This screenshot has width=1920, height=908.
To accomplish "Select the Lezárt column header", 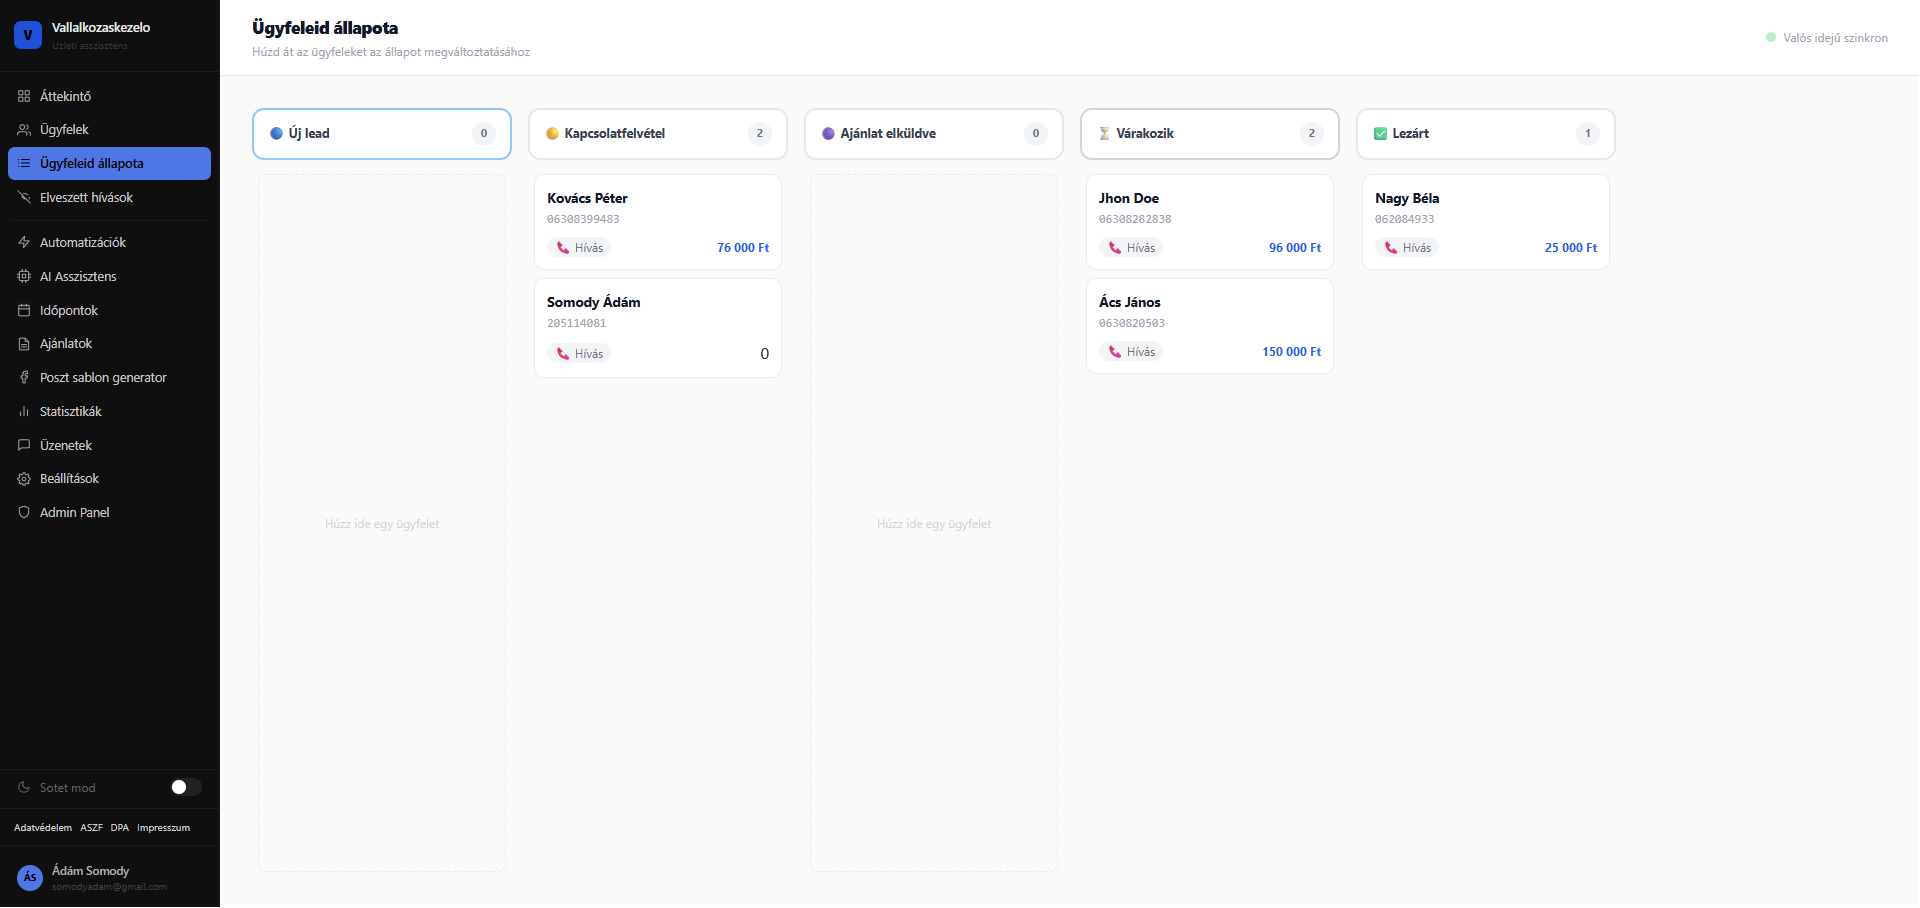I will [1486, 134].
